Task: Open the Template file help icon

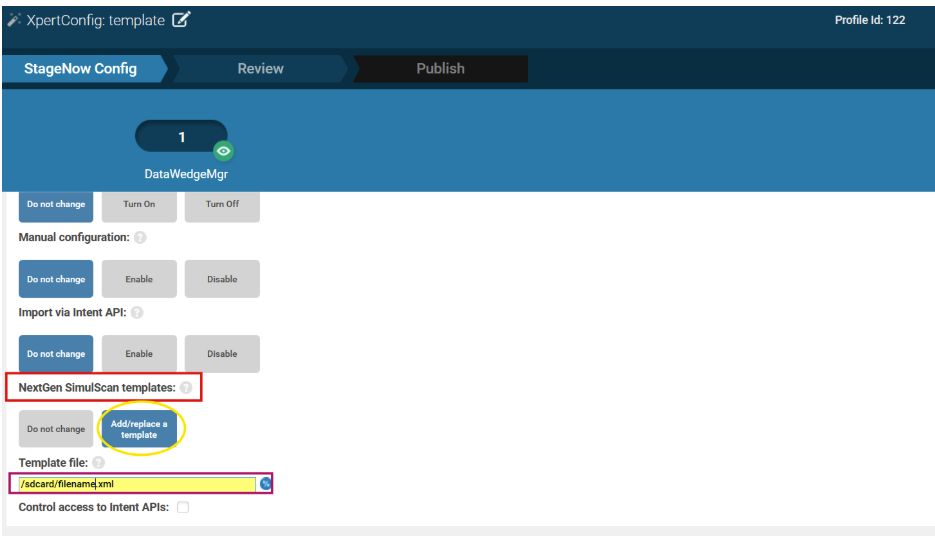Action: 98,463
